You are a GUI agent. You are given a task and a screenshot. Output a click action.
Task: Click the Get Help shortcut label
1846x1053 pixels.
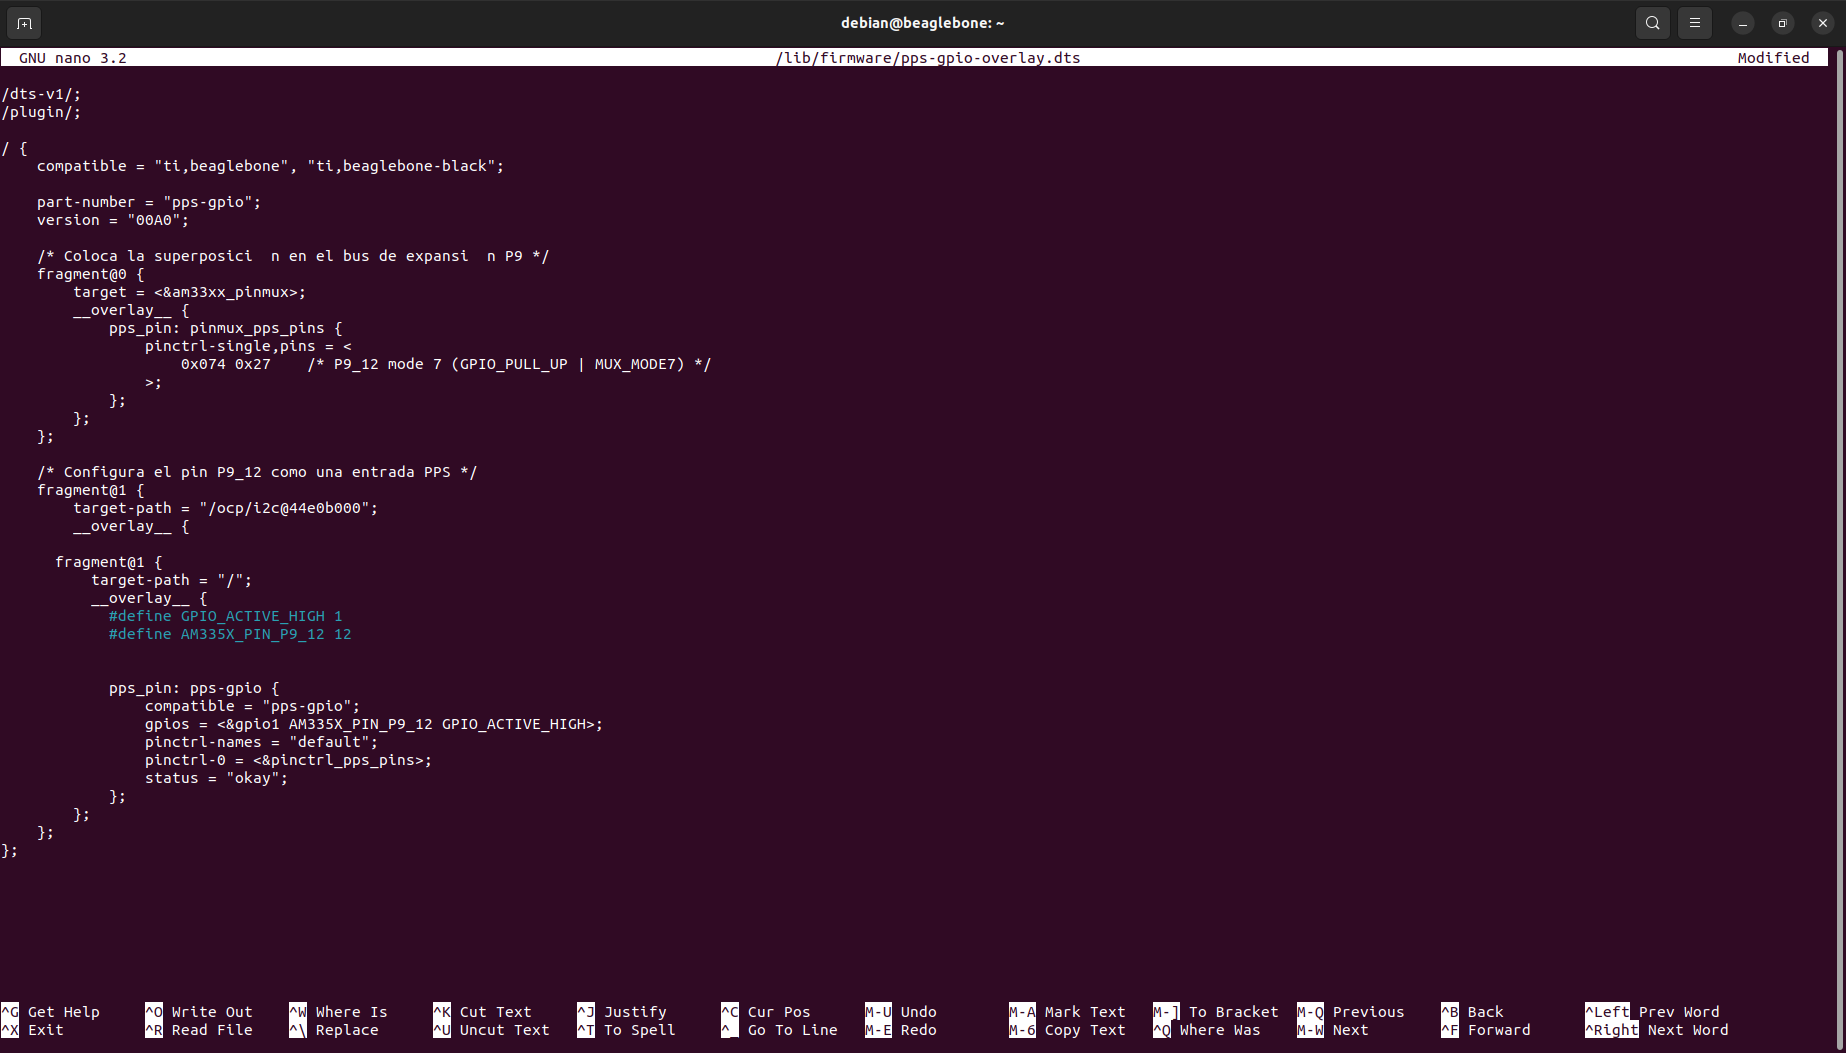click(x=64, y=1012)
